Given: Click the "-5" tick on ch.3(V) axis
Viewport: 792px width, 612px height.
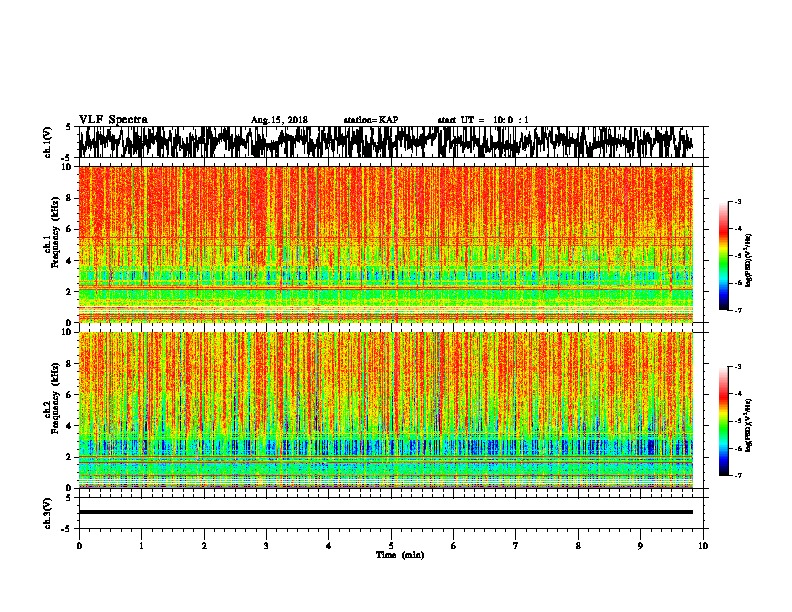Looking at the screenshot, I should (66, 529).
